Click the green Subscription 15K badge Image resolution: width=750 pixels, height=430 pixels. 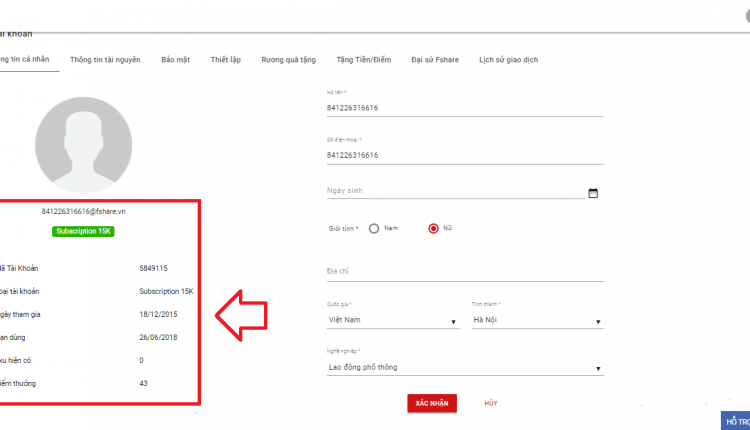point(83,232)
